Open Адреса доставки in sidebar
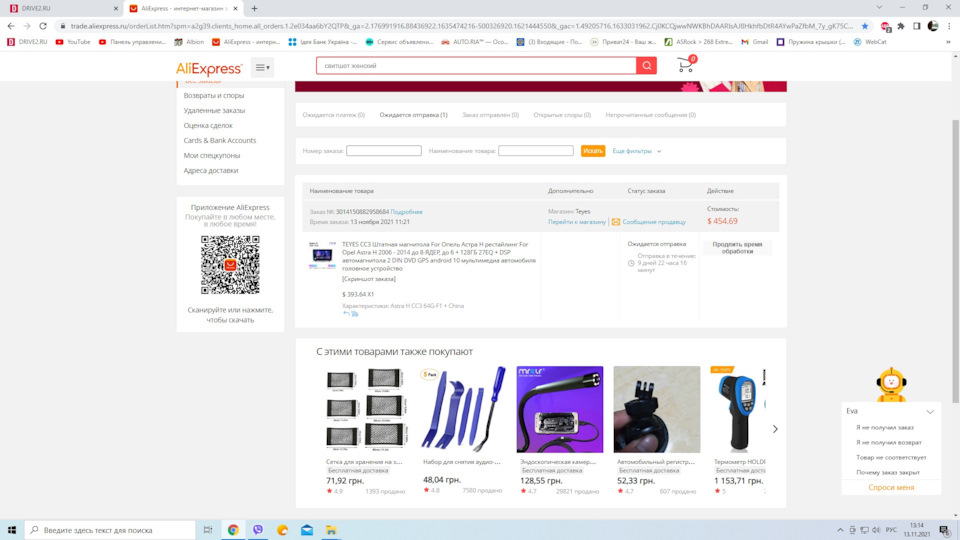The height and width of the screenshot is (540, 960). click(x=211, y=170)
